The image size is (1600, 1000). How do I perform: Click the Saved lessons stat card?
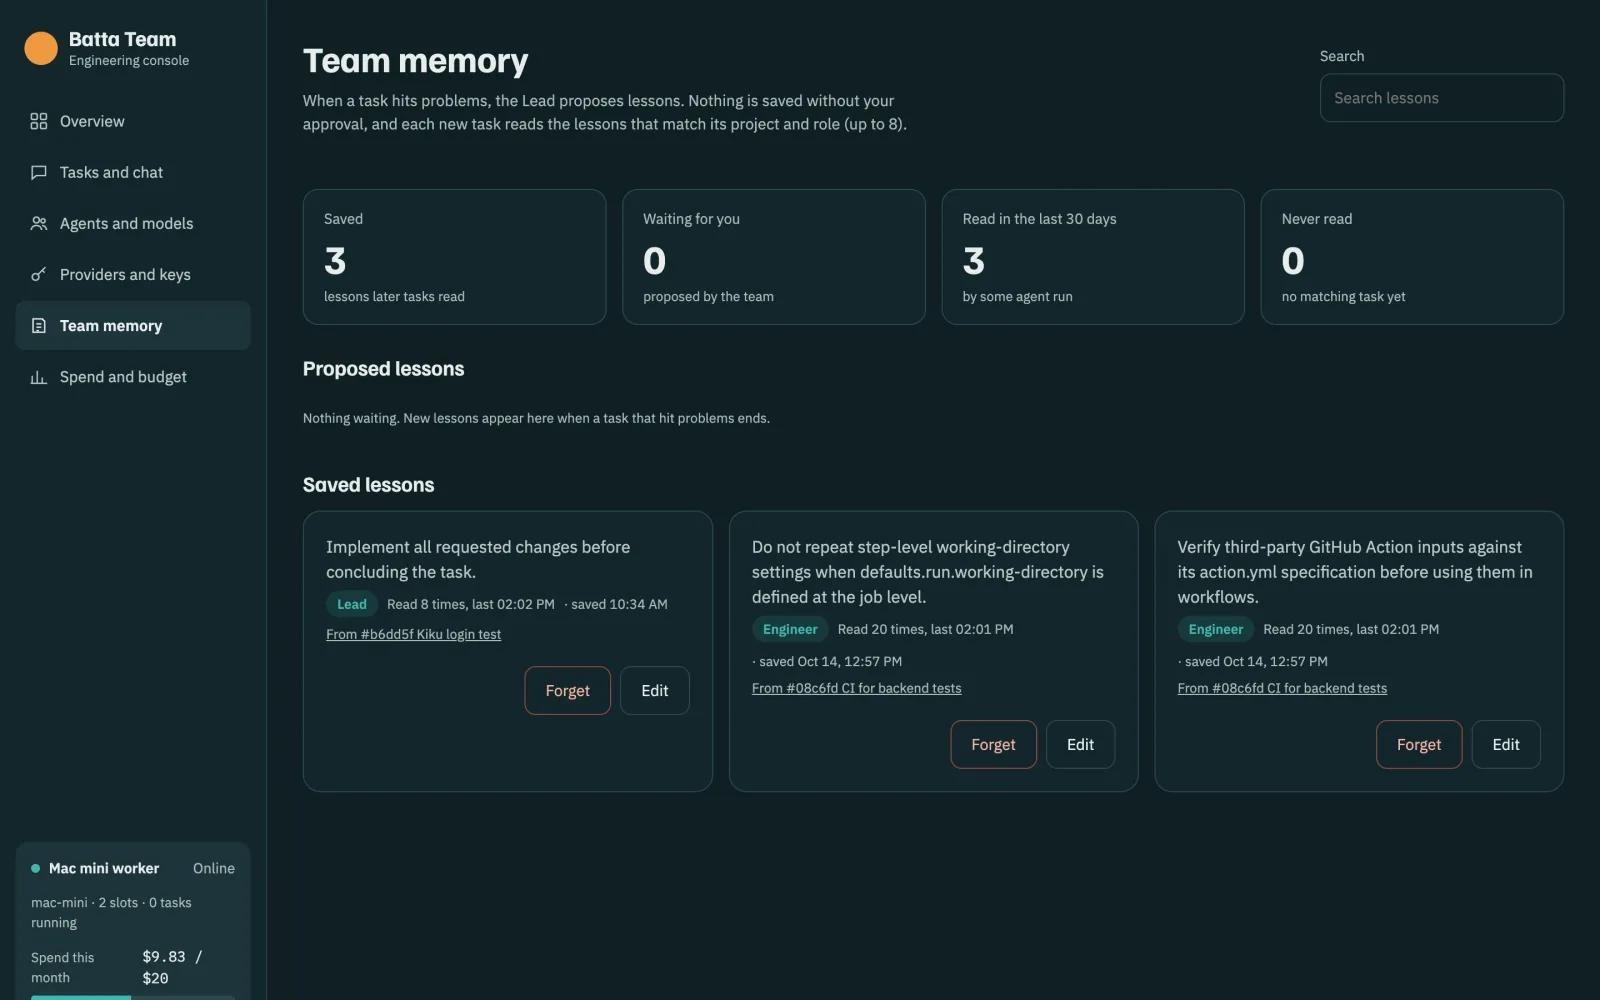click(454, 257)
